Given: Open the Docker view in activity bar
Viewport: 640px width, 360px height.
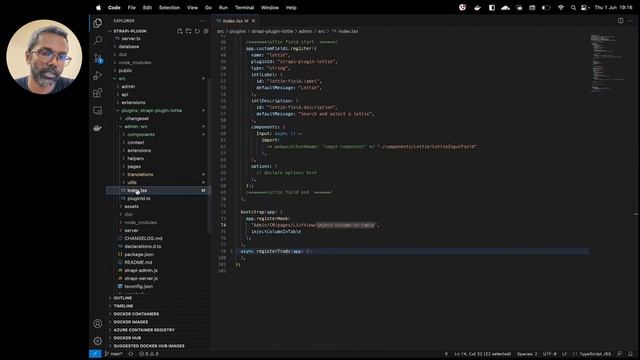Looking at the screenshot, I should click(x=98, y=128).
